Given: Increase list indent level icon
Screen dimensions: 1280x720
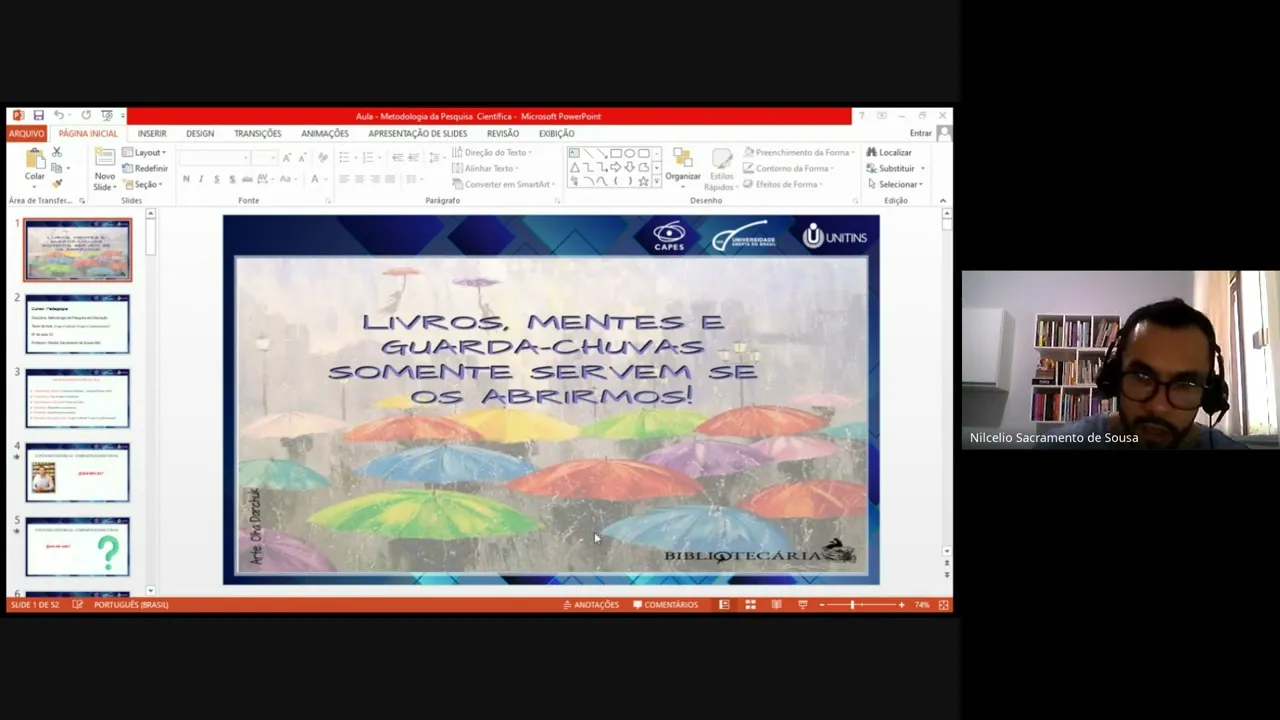Looking at the screenshot, I should [412, 158].
